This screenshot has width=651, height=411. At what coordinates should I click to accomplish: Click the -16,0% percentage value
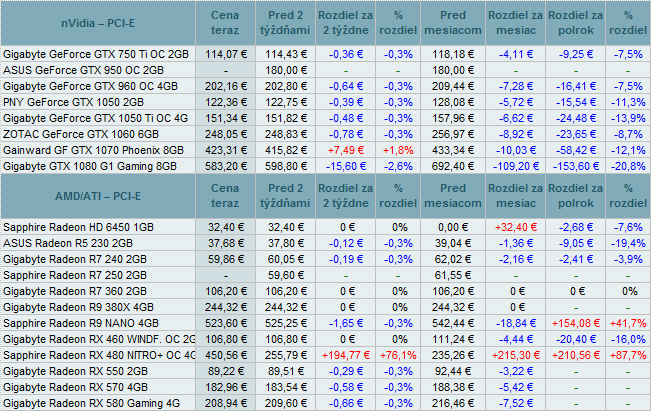pyautogui.click(x=628, y=339)
